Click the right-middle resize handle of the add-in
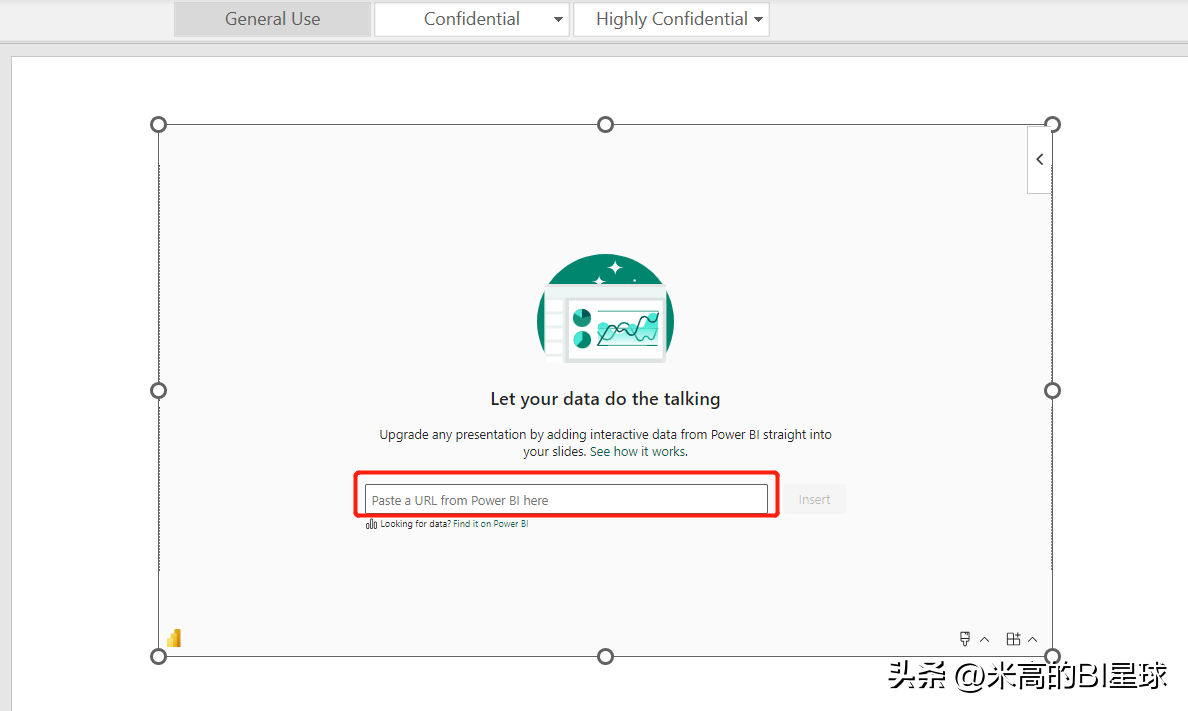The width and height of the screenshot is (1188, 711). coord(1052,390)
